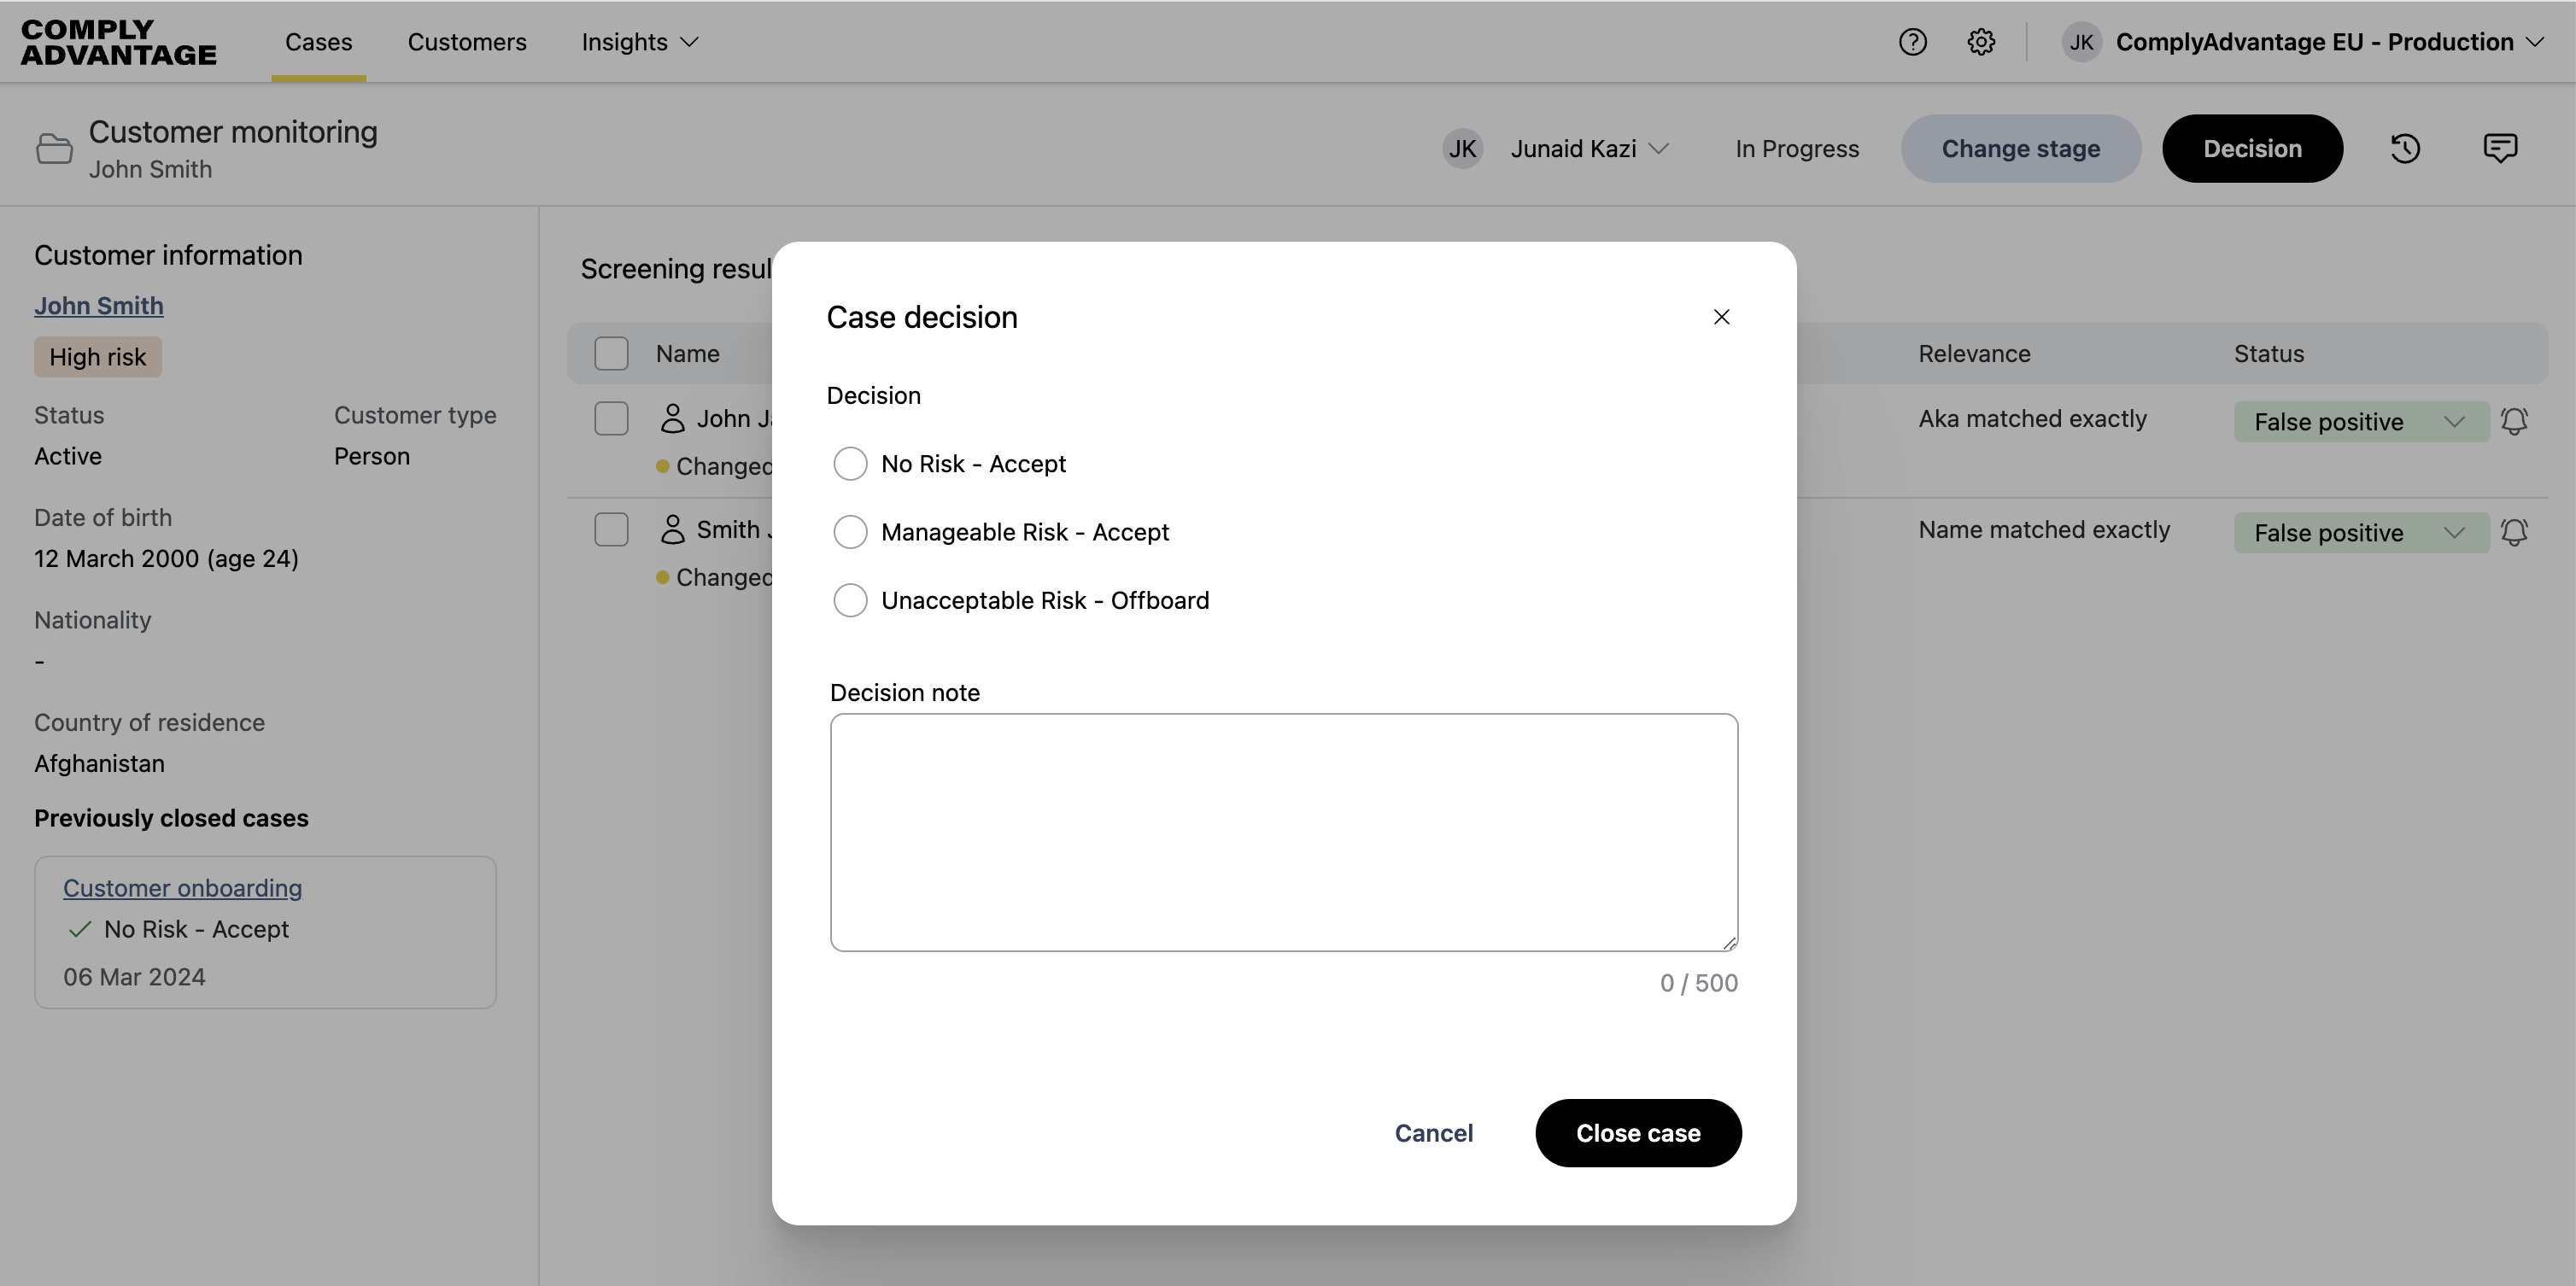The height and width of the screenshot is (1286, 2576).
Task: Click the help question mark icon
Action: pos(1912,42)
